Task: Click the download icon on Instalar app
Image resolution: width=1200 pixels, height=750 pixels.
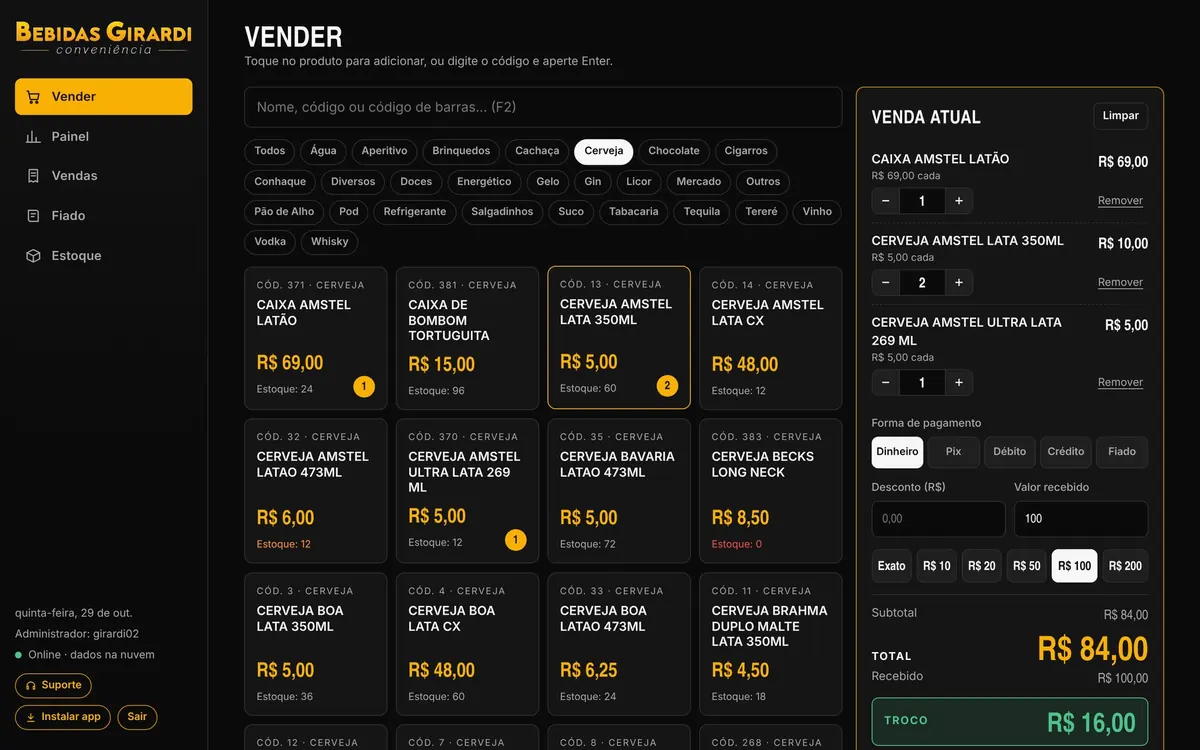Action: [31, 717]
